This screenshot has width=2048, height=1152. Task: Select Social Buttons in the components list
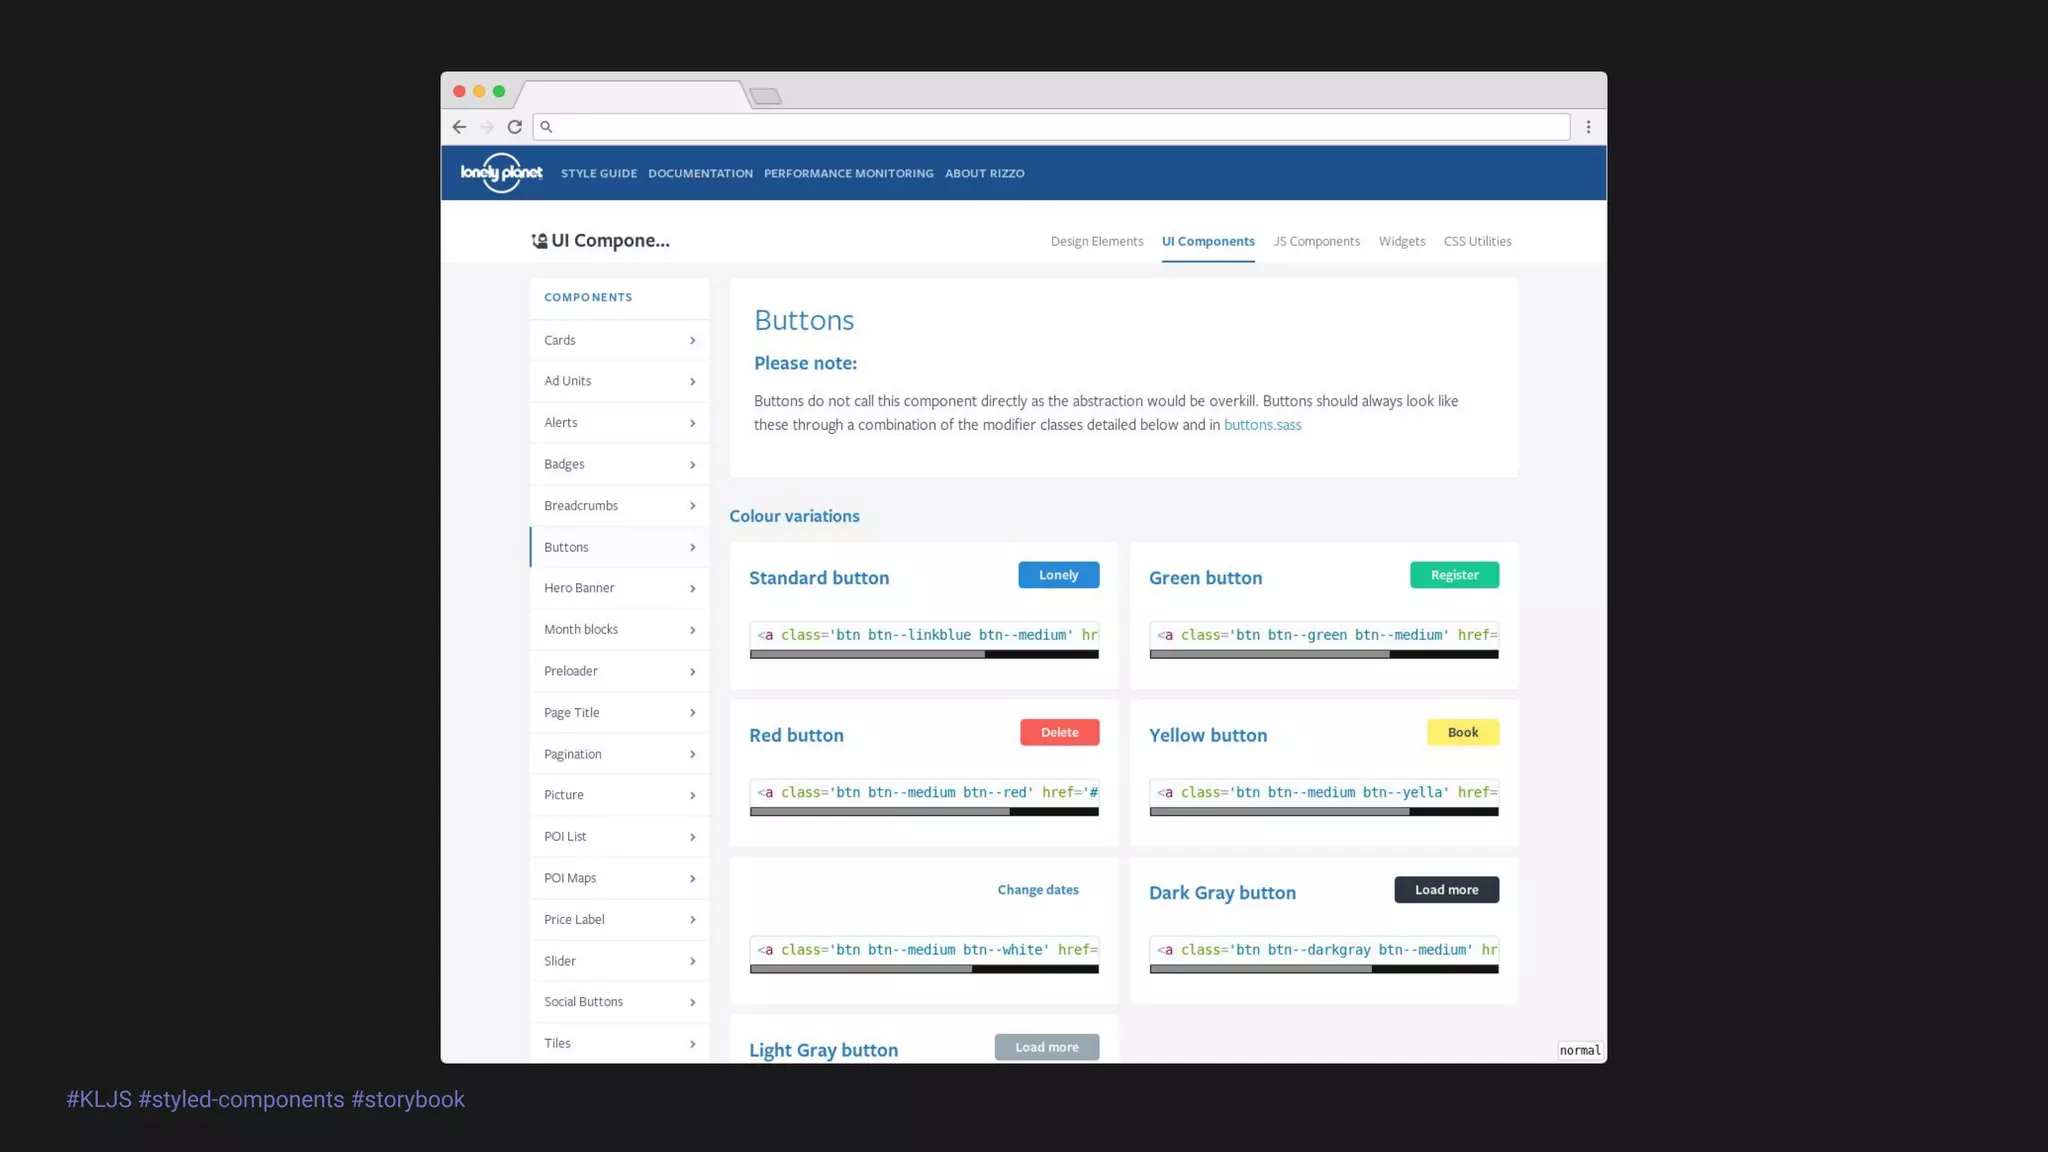point(619,1002)
